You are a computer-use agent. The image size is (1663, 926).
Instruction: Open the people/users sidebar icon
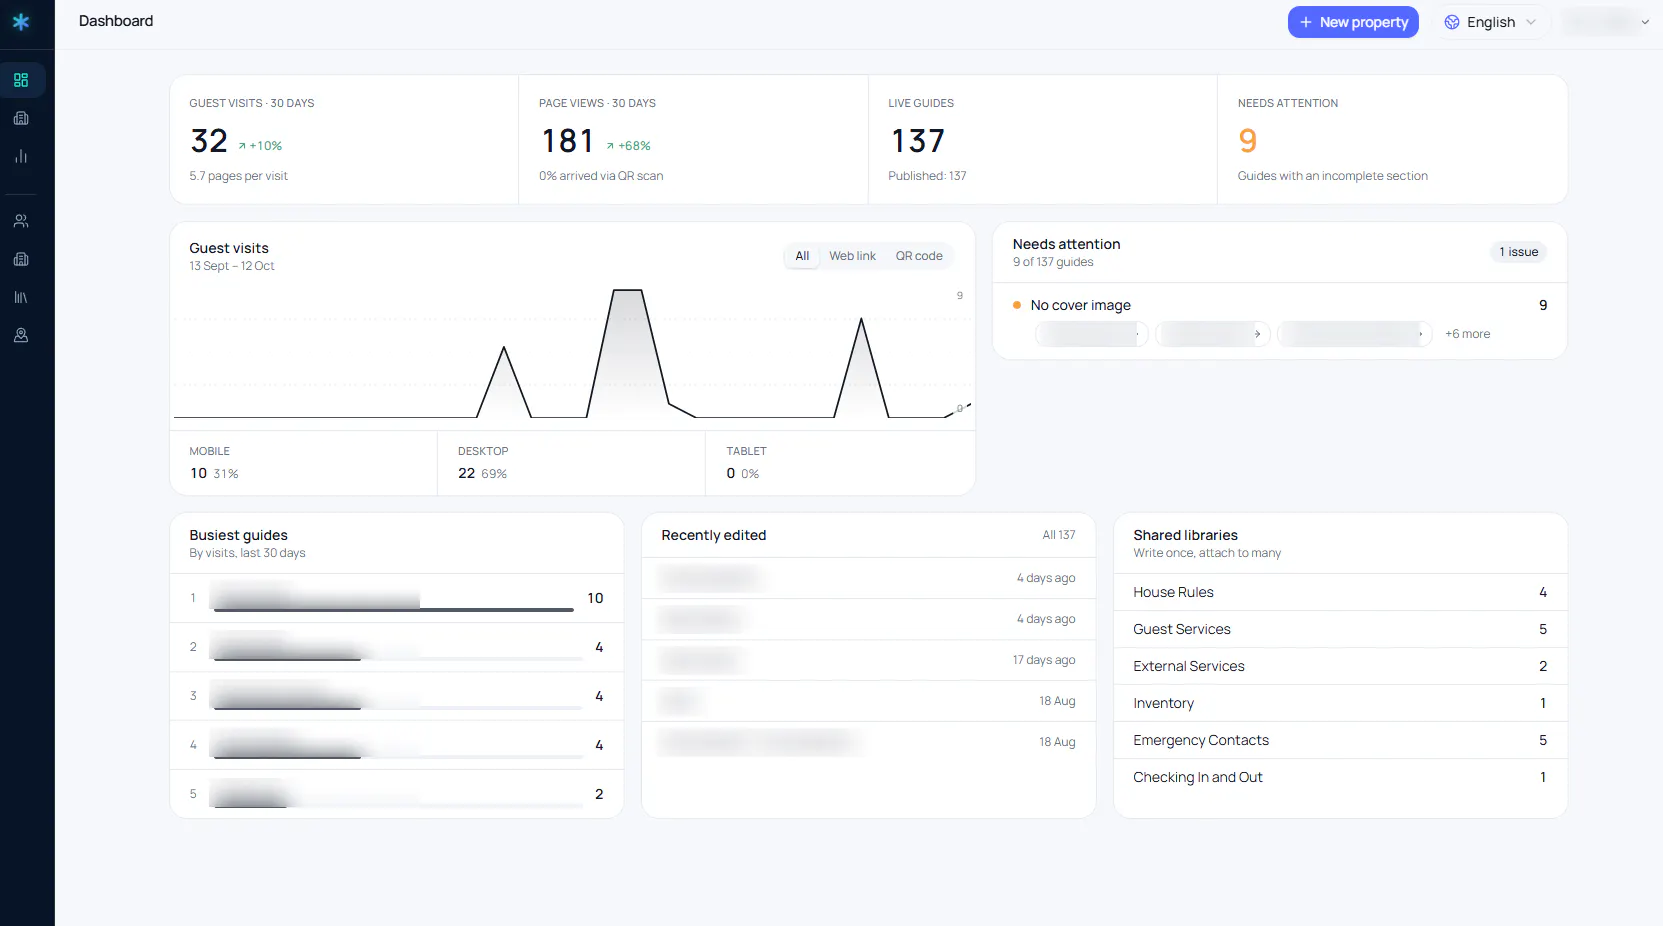[21, 221]
